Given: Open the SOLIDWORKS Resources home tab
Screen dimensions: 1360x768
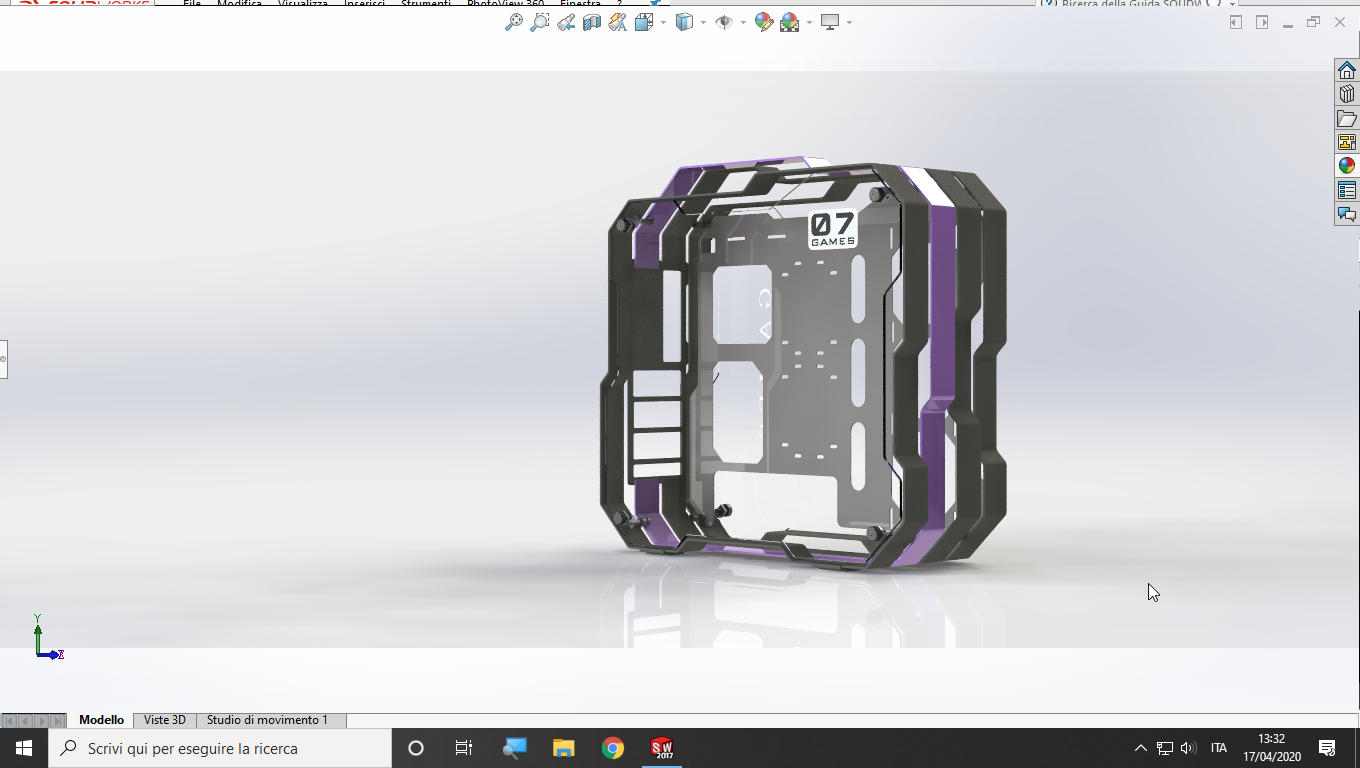Looking at the screenshot, I should (x=1347, y=70).
